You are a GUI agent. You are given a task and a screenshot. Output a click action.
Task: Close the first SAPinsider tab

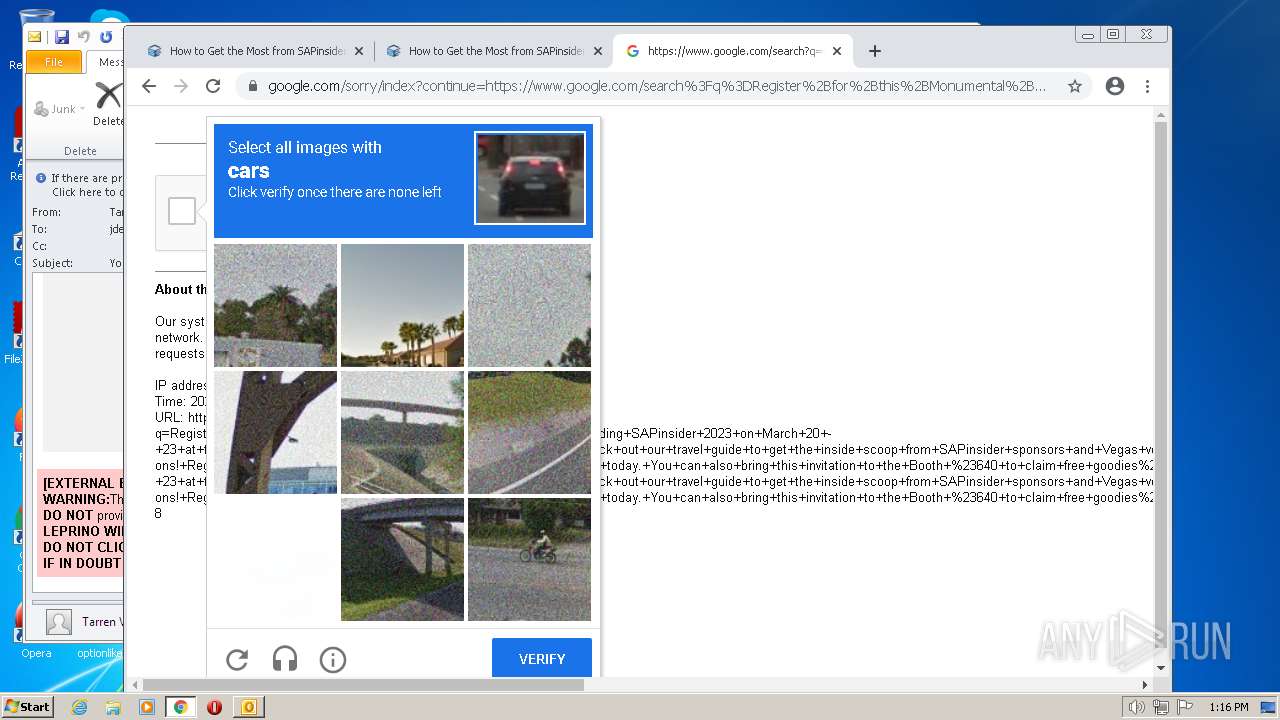click(359, 51)
